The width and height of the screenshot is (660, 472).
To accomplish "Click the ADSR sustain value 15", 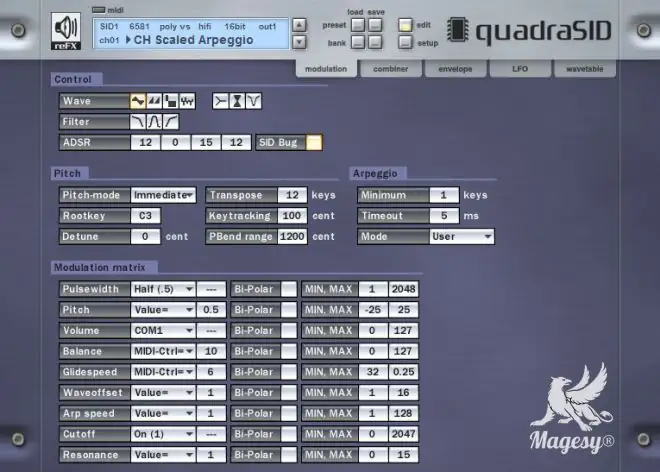I will coord(206,142).
